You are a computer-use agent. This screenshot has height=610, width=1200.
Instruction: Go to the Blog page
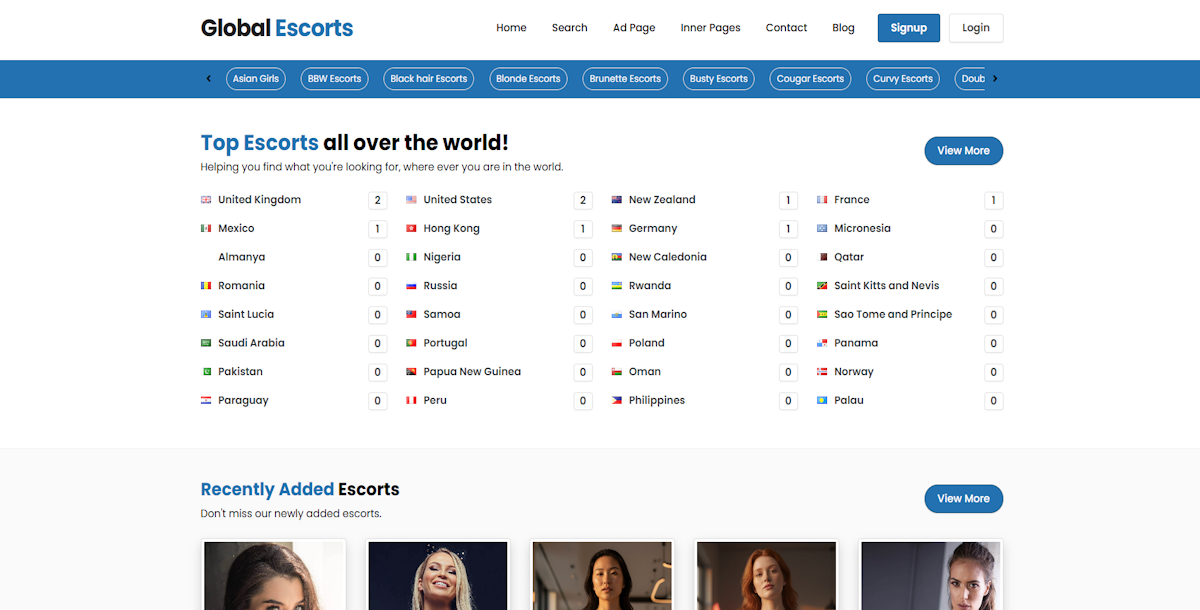click(843, 28)
